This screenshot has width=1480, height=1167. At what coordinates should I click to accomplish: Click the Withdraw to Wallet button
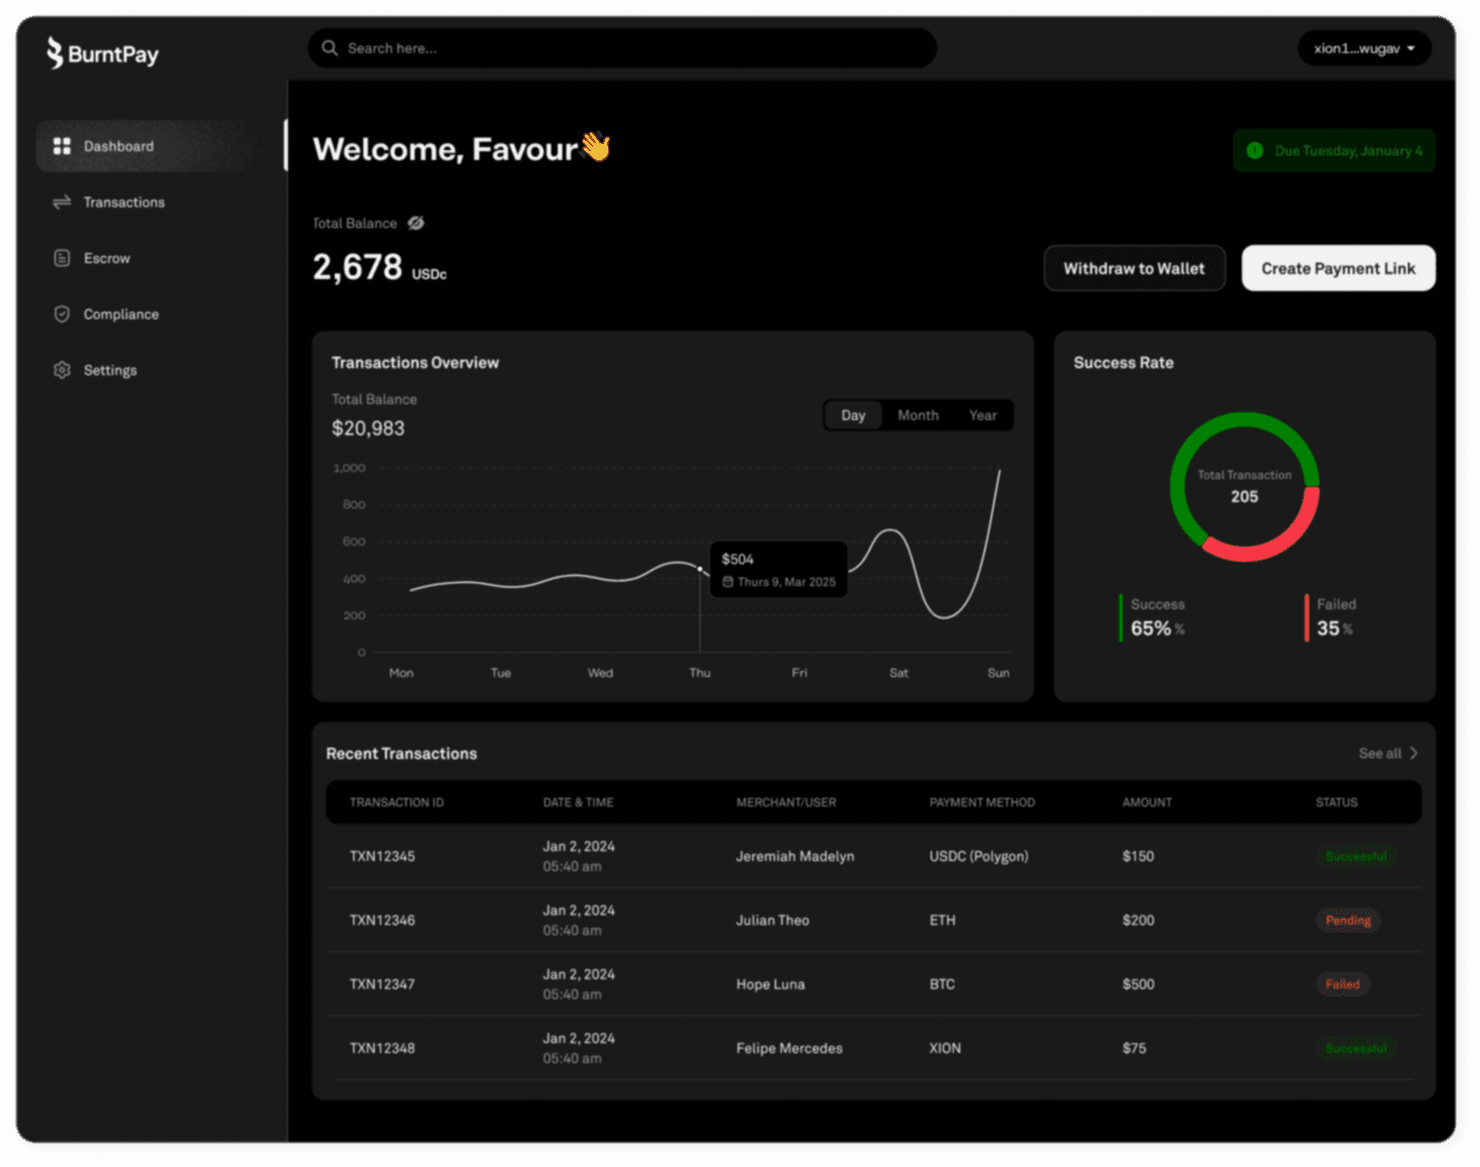pyautogui.click(x=1134, y=268)
